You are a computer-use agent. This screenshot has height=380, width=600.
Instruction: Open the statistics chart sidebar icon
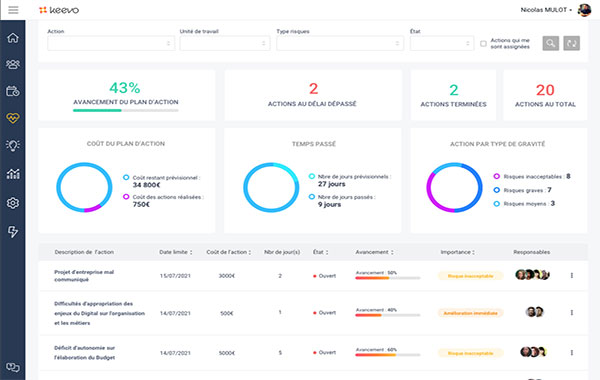13,174
